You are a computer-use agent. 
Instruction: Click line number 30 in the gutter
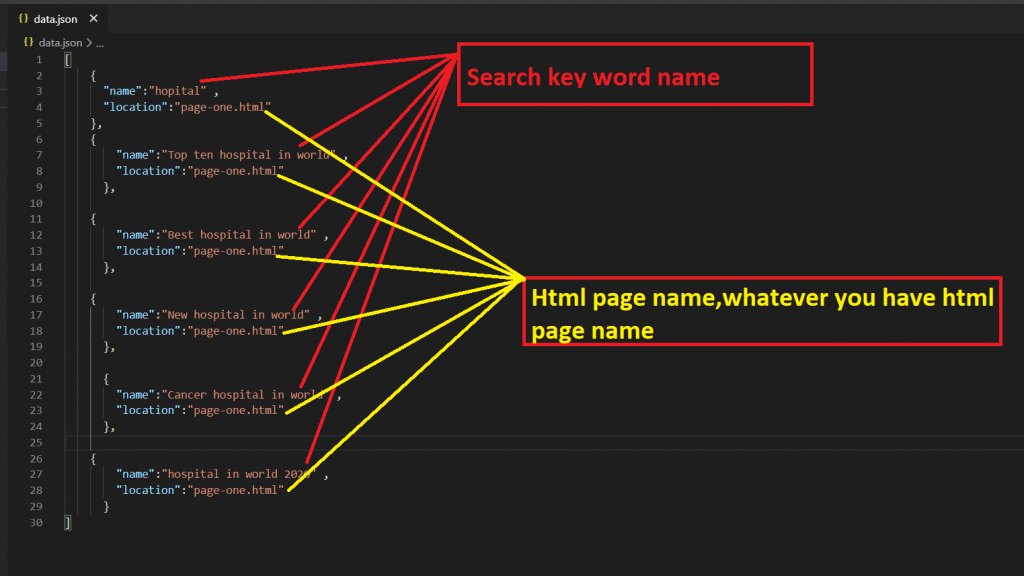click(x=37, y=522)
